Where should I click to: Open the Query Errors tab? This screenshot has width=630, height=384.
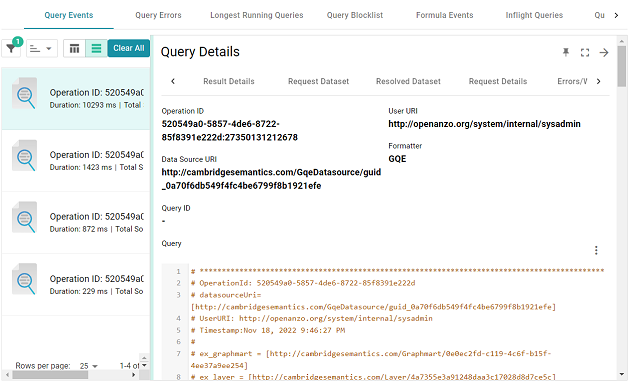pos(158,15)
